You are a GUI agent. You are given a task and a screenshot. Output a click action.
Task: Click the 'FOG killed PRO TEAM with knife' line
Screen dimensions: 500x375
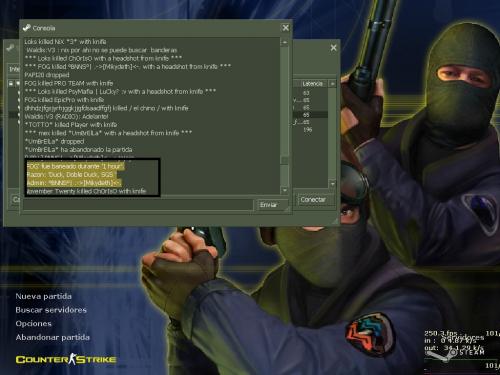pos(69,83)
